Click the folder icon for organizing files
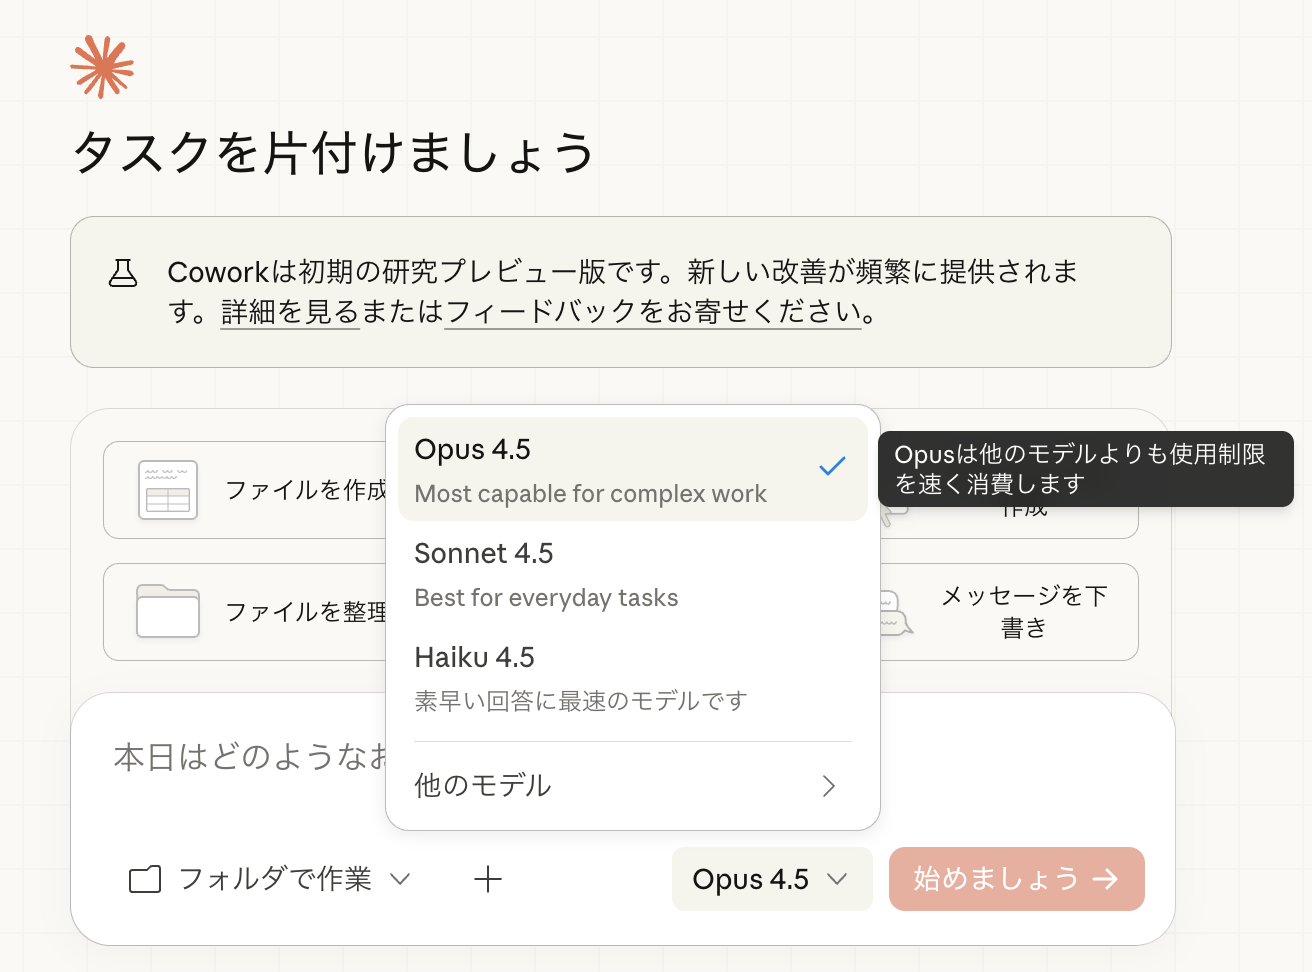1312x972 pixels. [168, 611]
